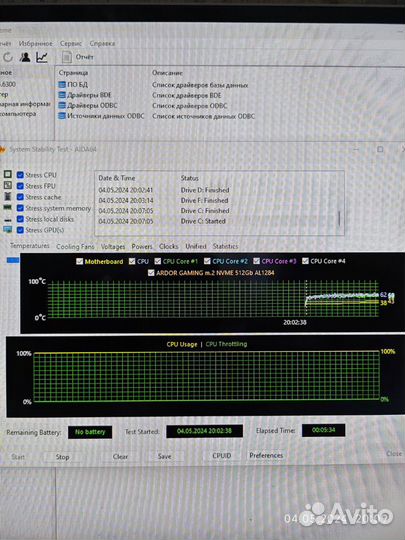Open the Драйверы ODBC entry
This screenshot has height=540, width=405.
tap(88, 105)
